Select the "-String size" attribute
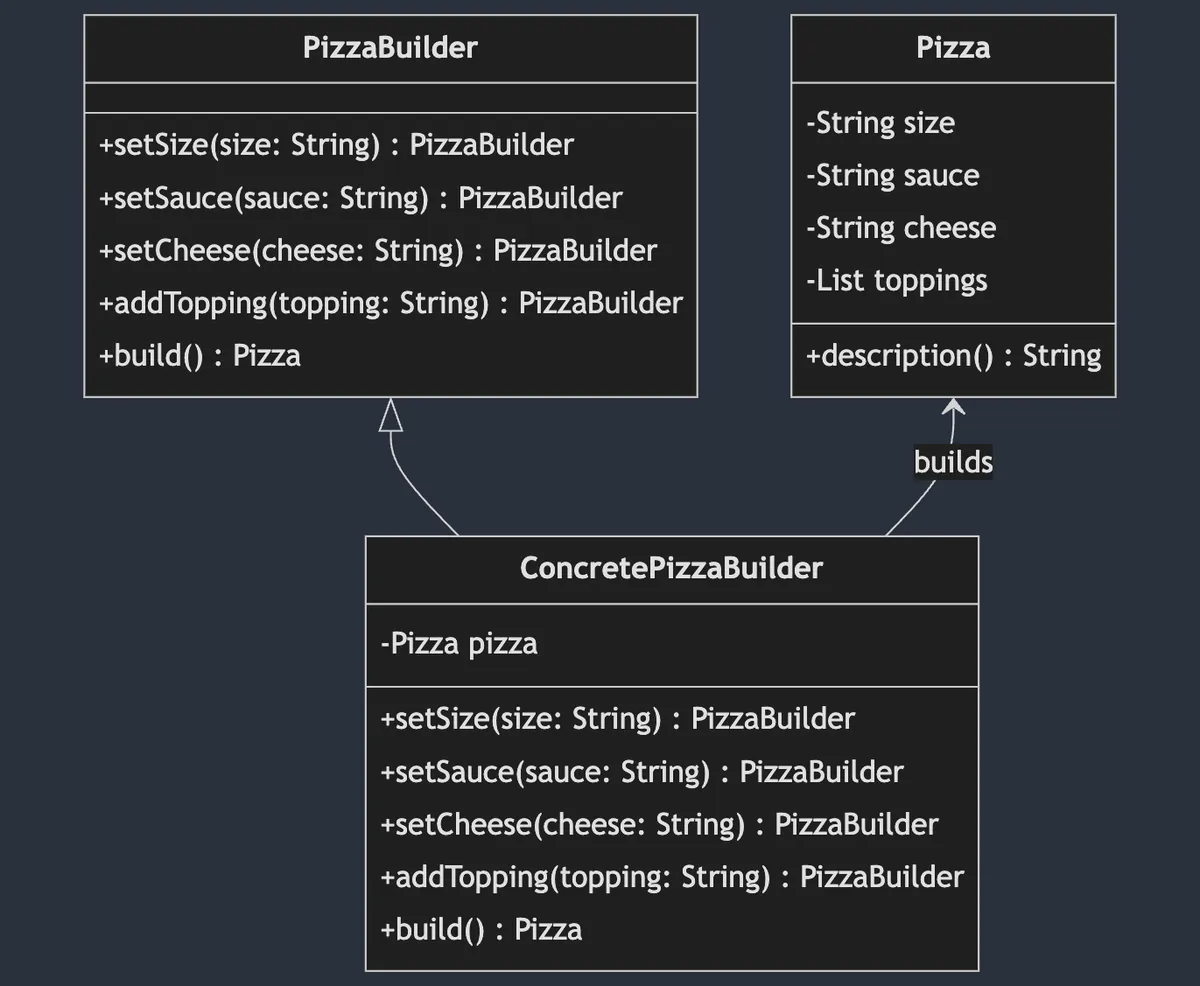 (880, 123)
